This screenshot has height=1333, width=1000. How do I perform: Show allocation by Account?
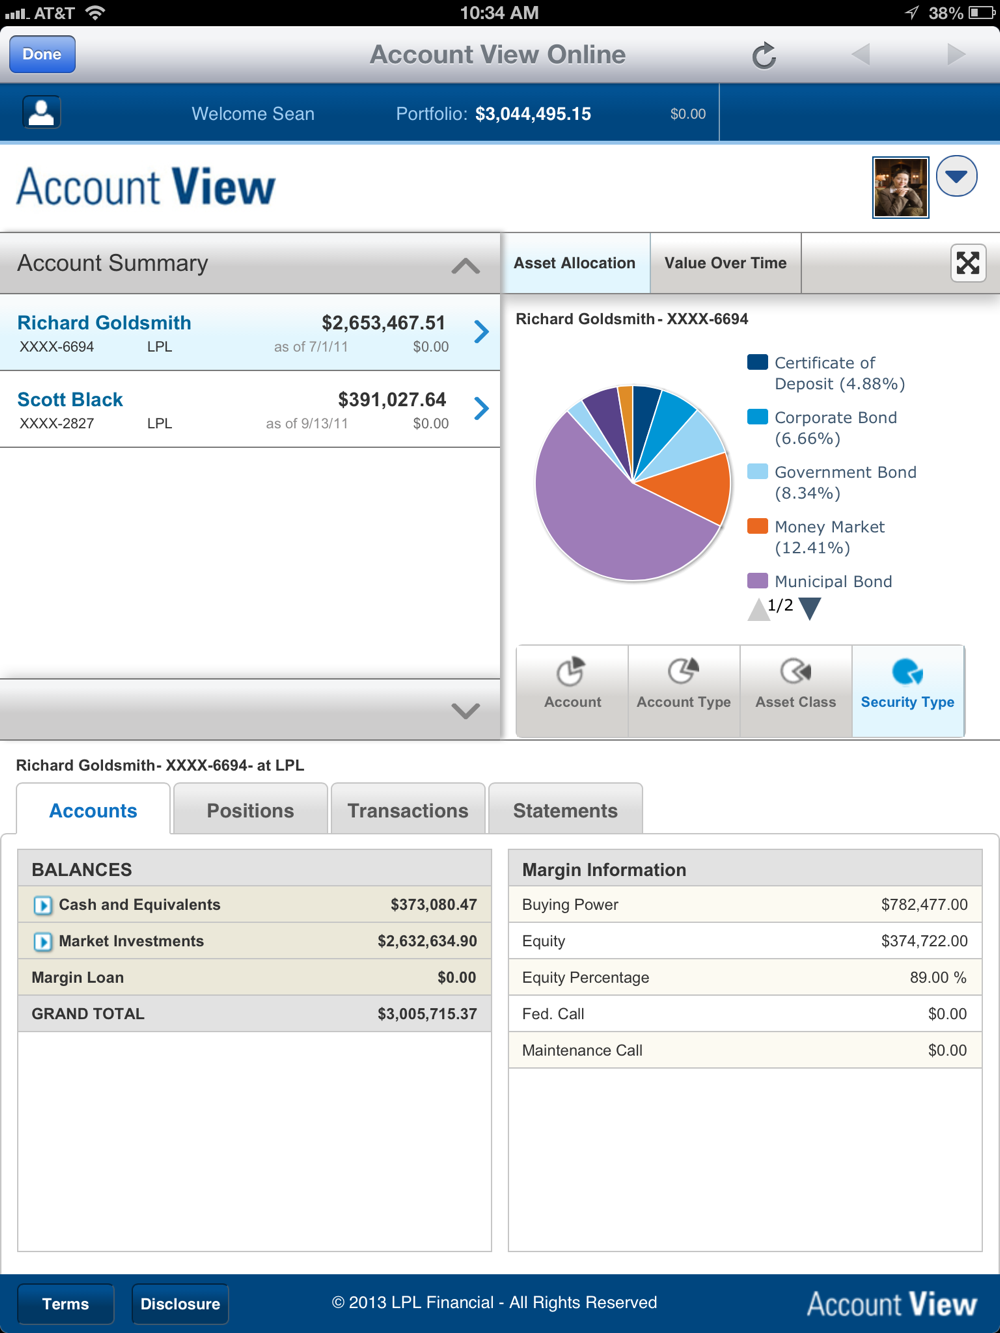click(572, 690)
